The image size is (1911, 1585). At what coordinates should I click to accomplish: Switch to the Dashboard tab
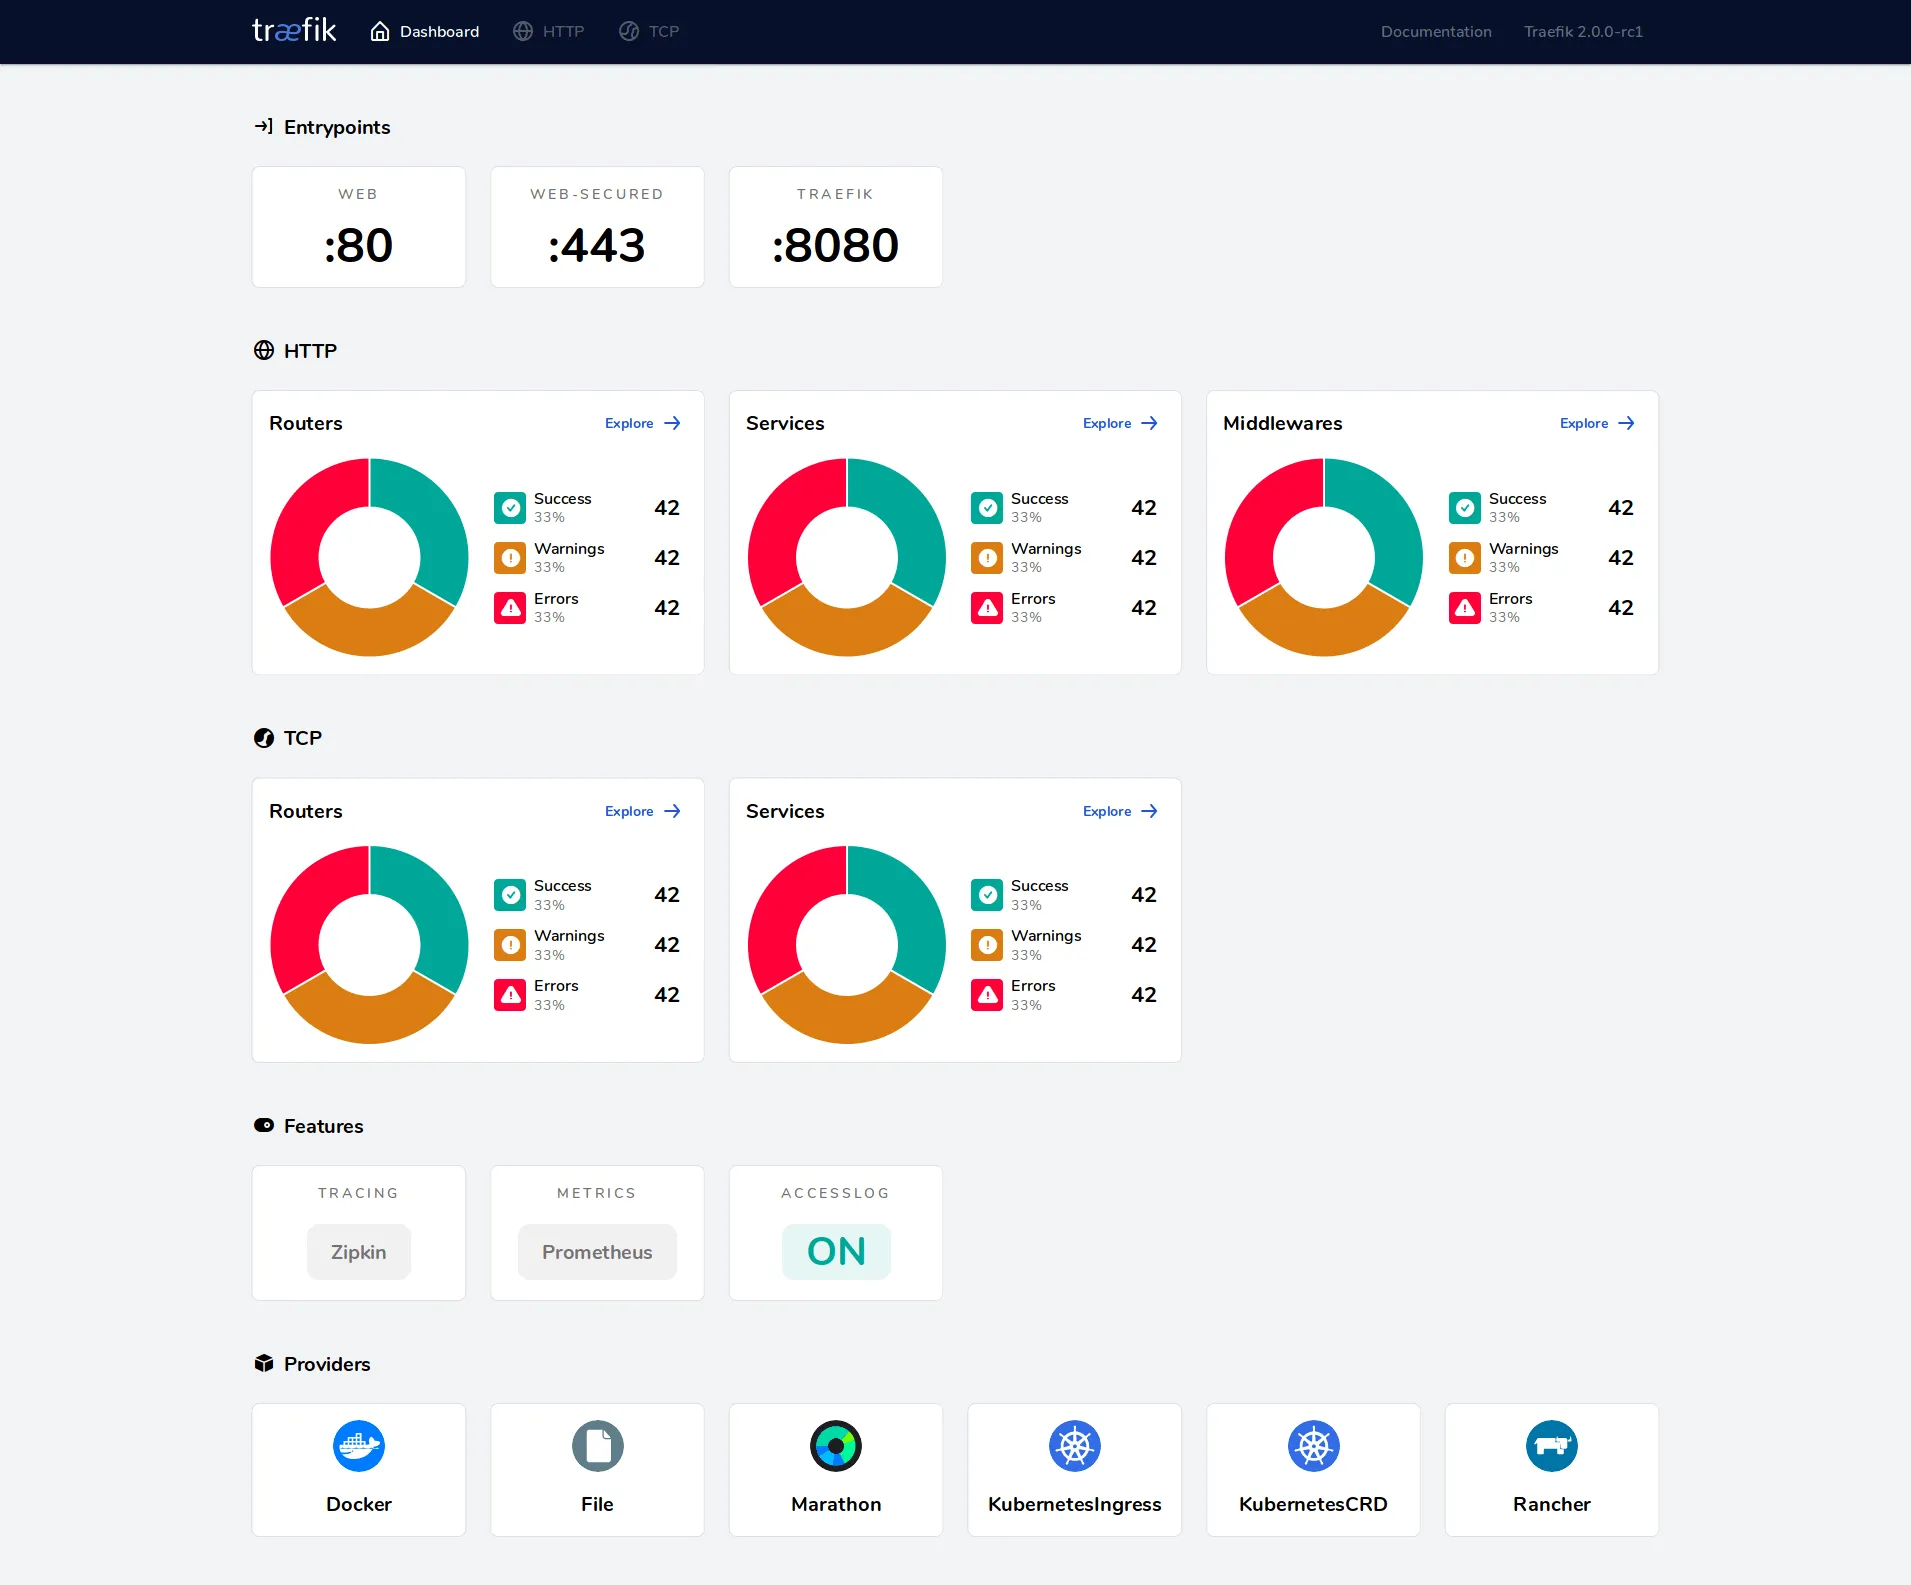coord(424,31)
